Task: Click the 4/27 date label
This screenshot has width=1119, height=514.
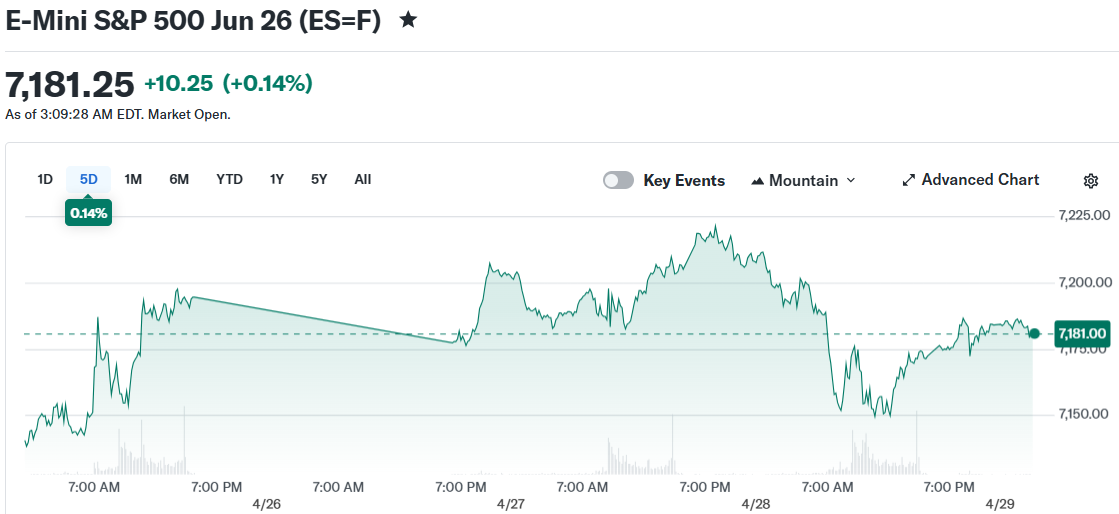Action: click(511, 503)
